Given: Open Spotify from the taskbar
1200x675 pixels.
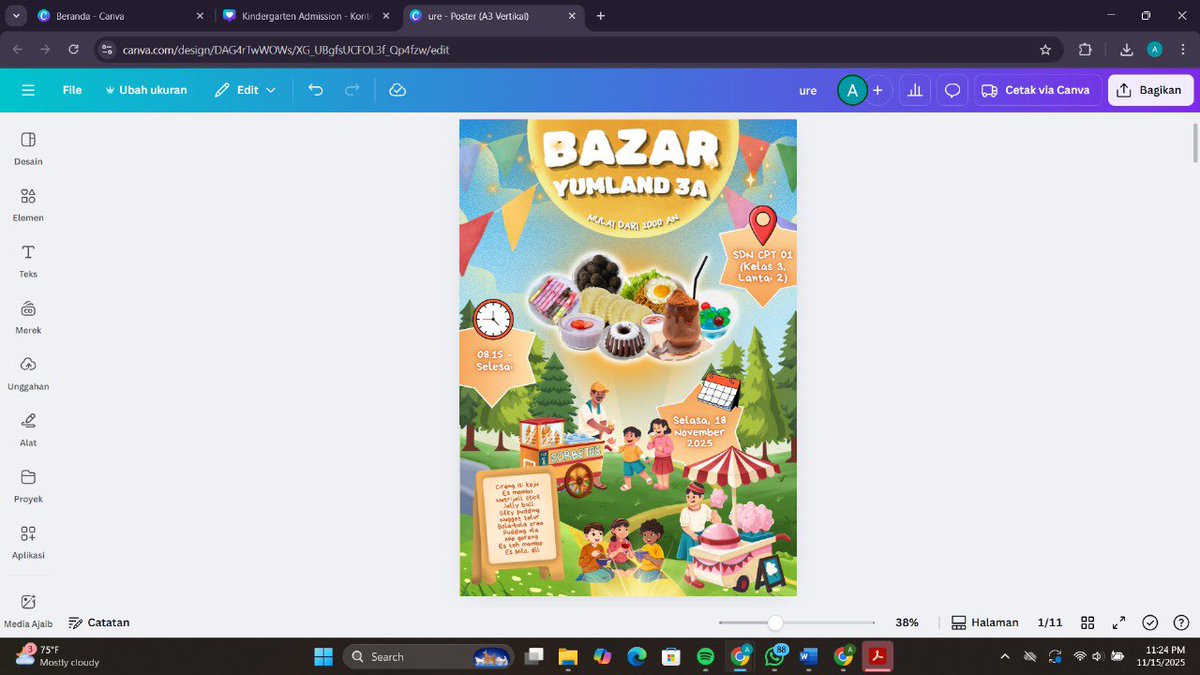Looking at the screenshot, I should point(705,656).
